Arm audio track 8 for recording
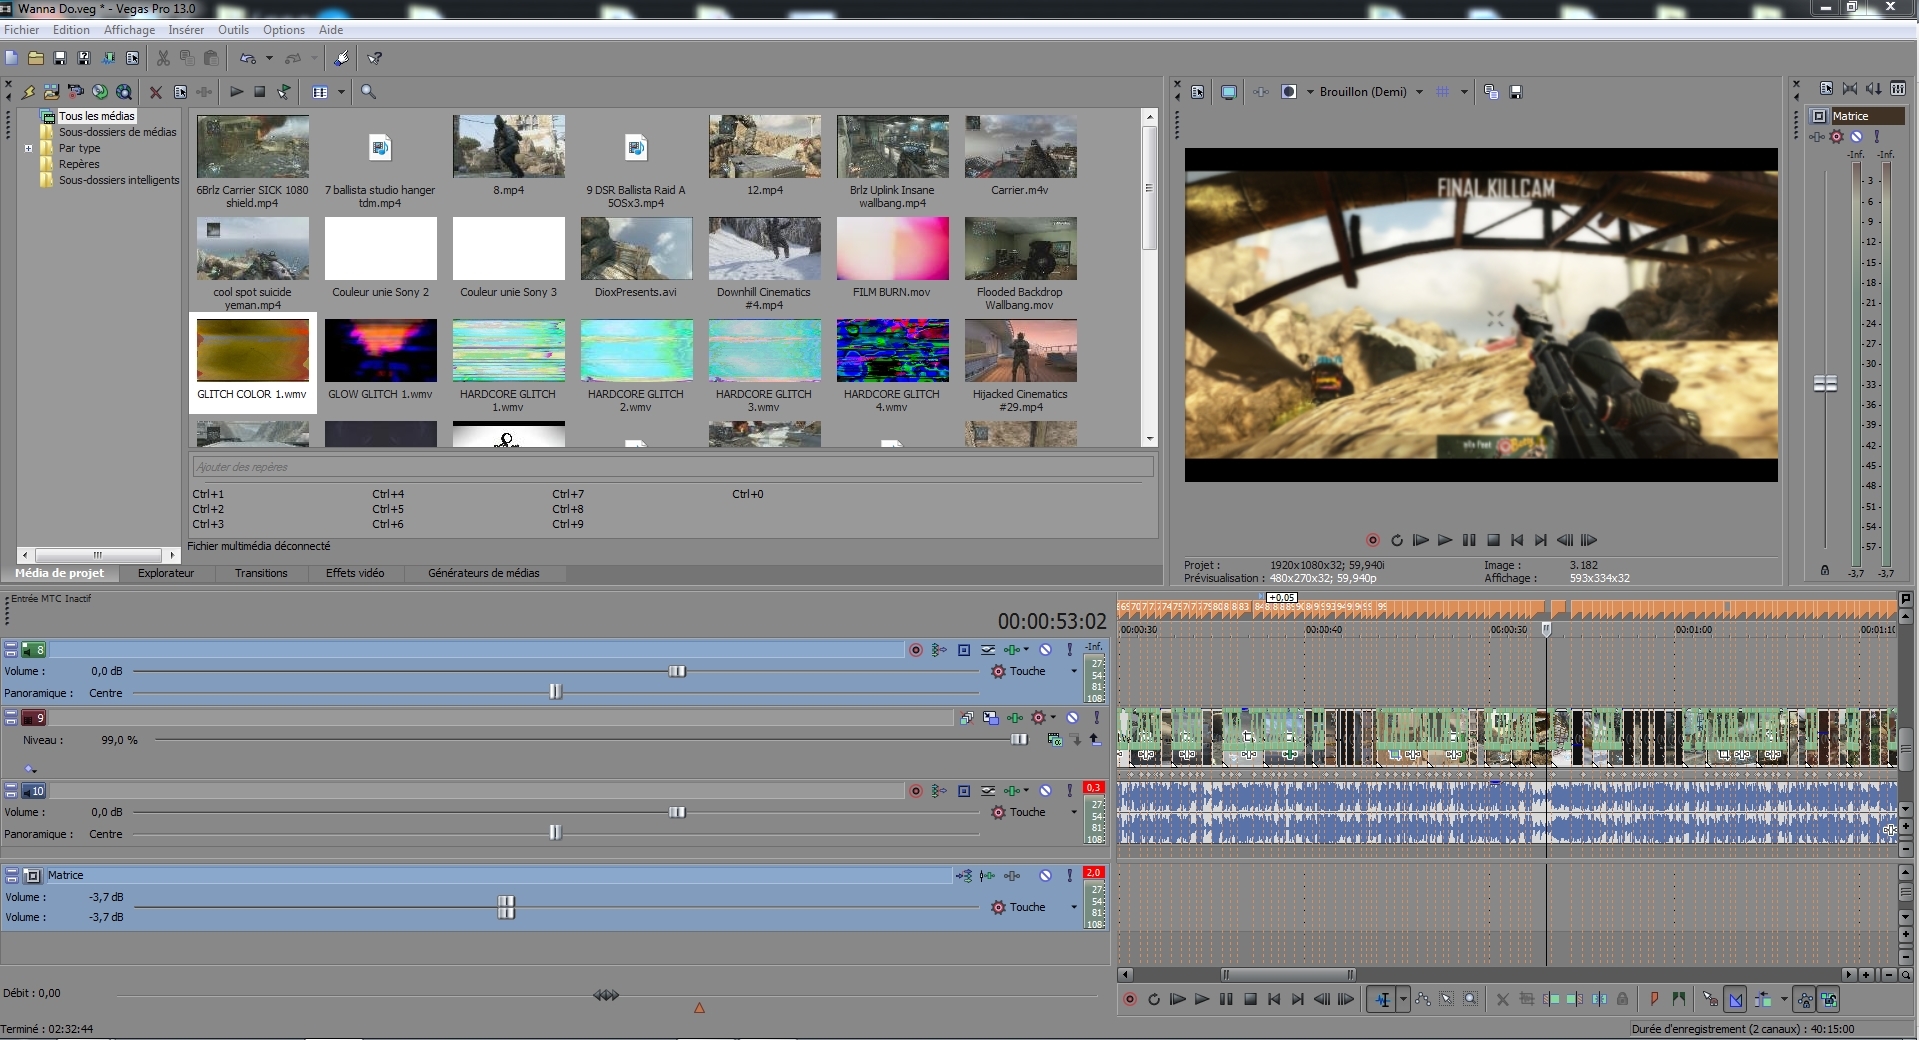 coord(915,650)
